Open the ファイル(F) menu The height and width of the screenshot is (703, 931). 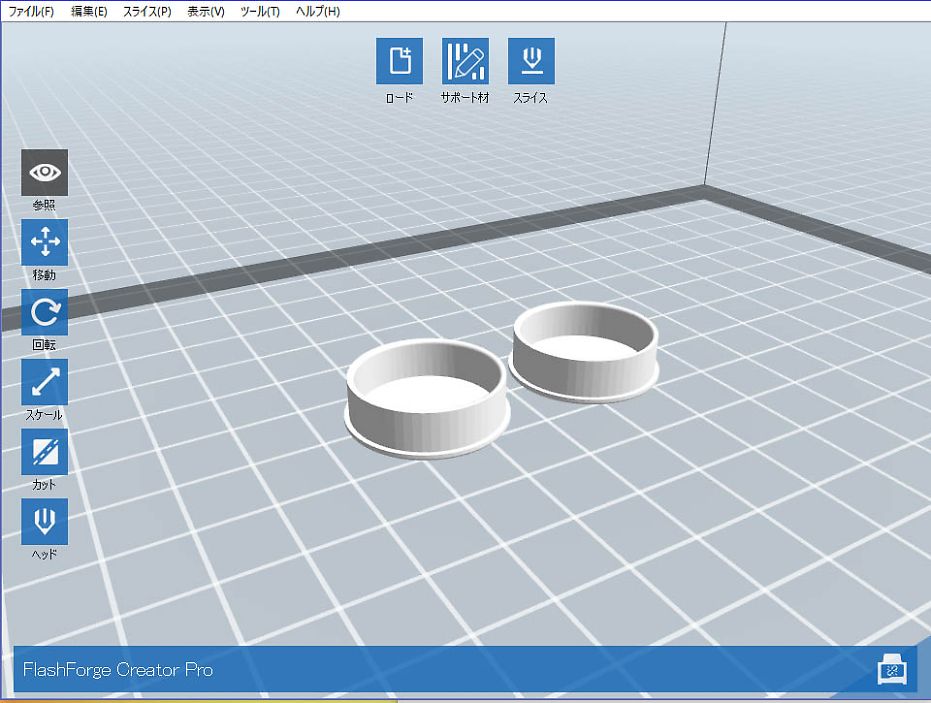click(x=31, y=11)
